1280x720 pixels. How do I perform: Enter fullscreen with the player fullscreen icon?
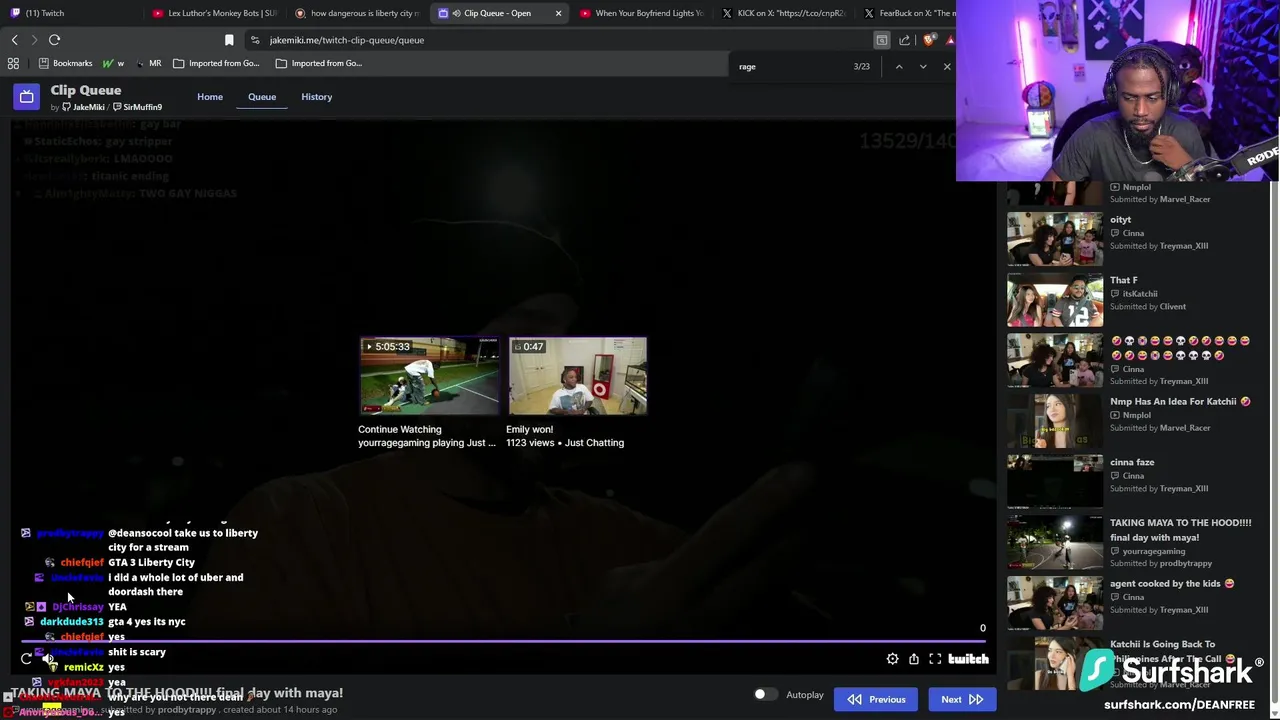[x=935, y=659]
